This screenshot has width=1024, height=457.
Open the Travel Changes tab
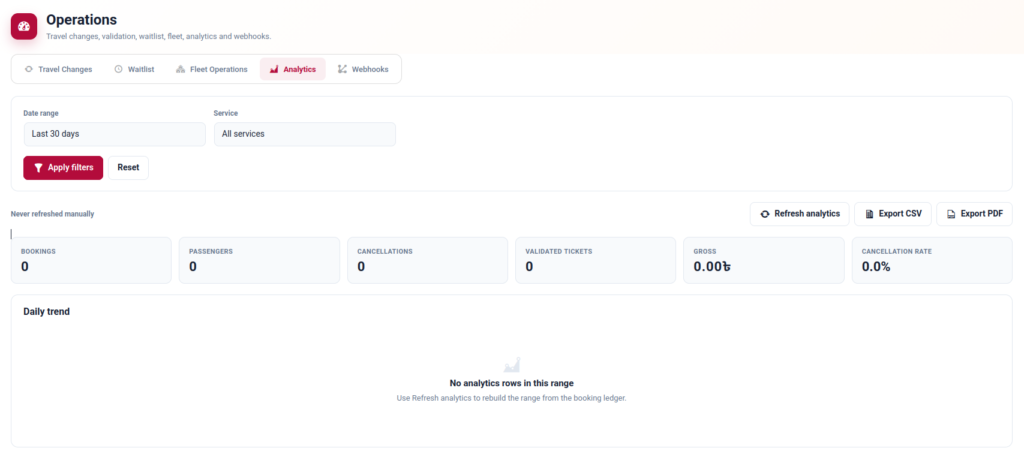click(58, 69)
